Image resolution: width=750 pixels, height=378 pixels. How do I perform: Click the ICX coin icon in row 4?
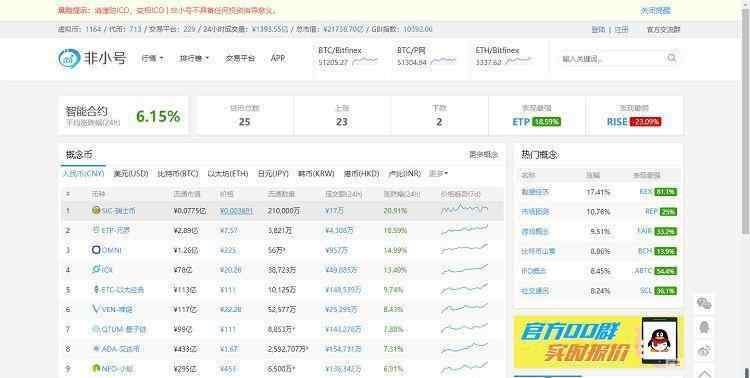coord(96,269)
